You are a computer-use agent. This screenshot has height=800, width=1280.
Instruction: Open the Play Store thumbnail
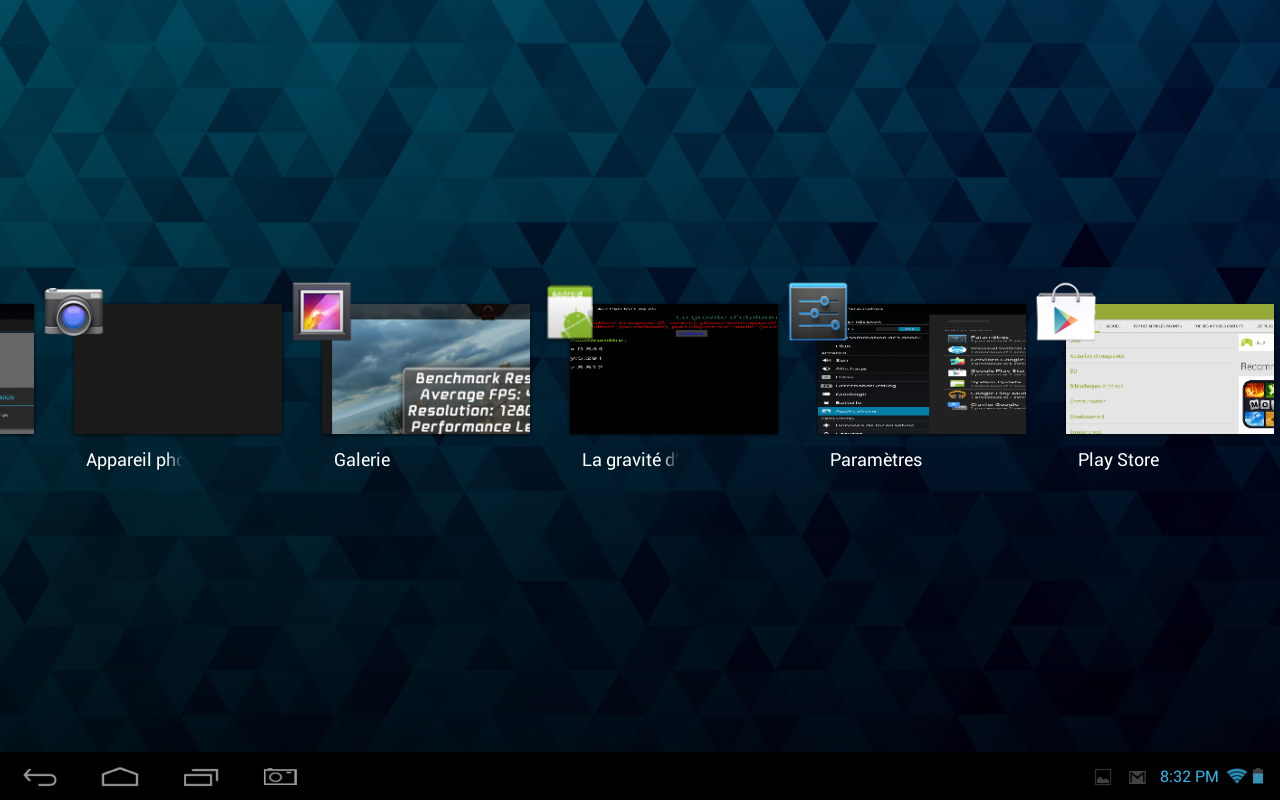pos(1170,369)
